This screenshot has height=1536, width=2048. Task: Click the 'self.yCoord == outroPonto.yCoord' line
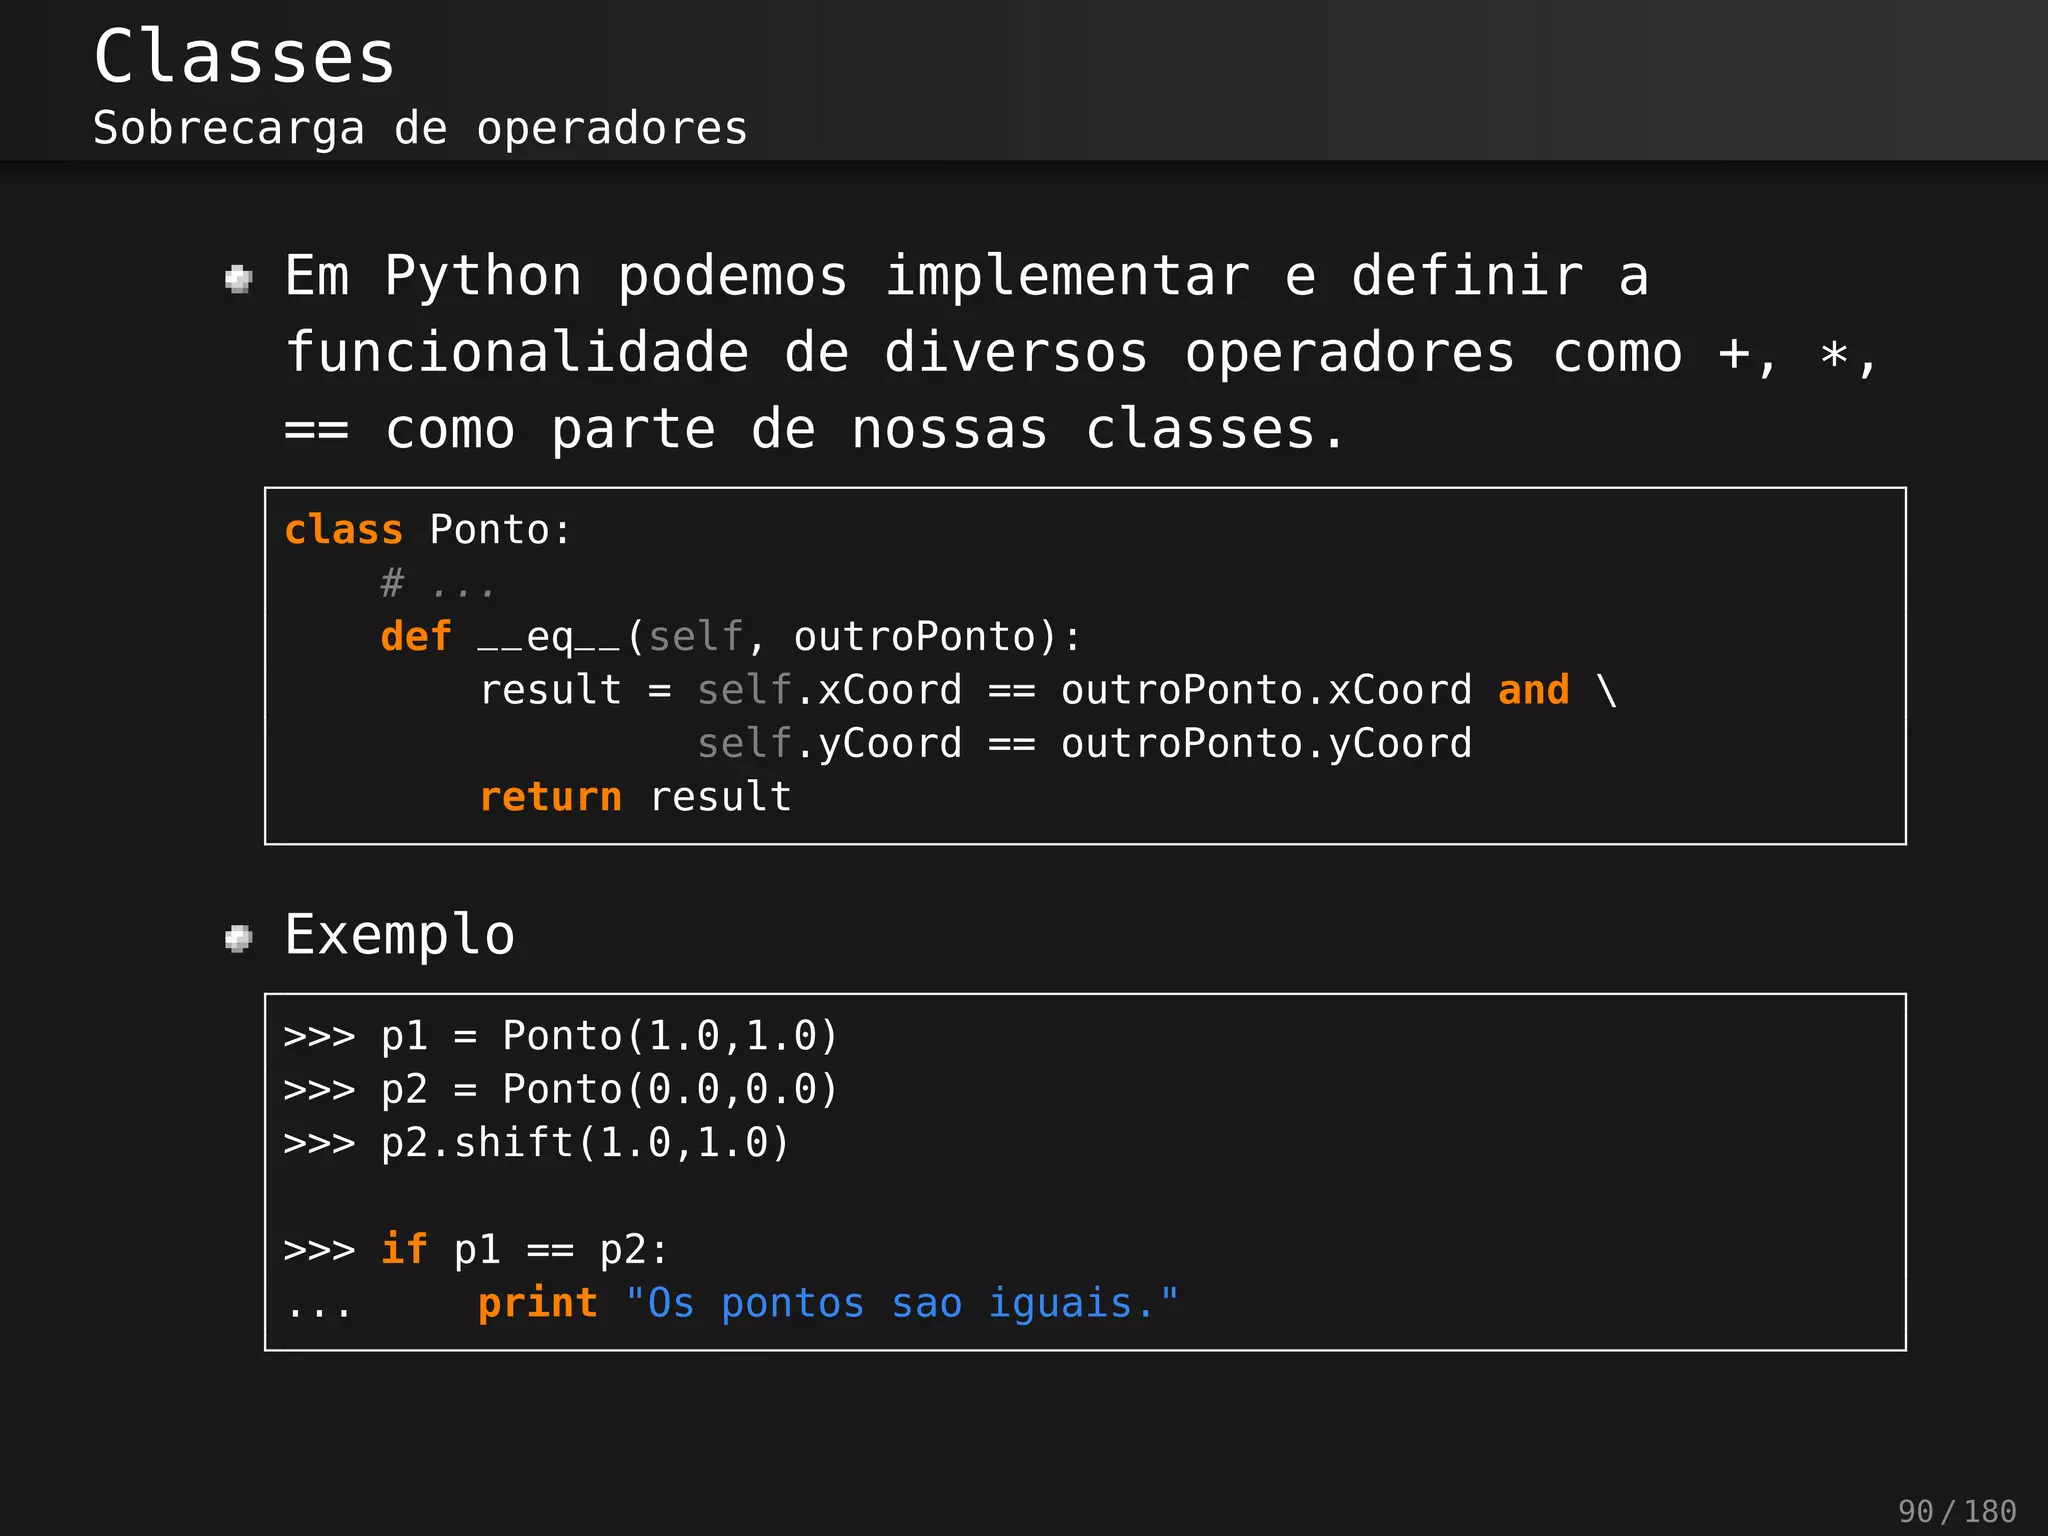pyautogui.click(x=1084, y=744)
